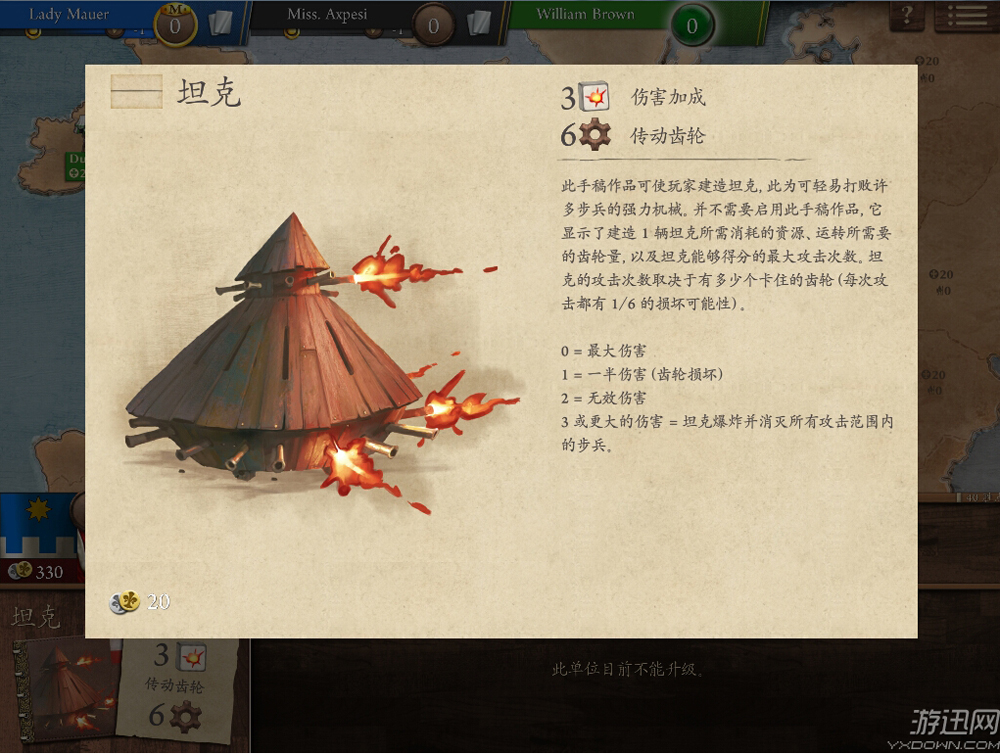Select Miss. Axpesi player tab

pyautogui.click(x=376, y=17)
